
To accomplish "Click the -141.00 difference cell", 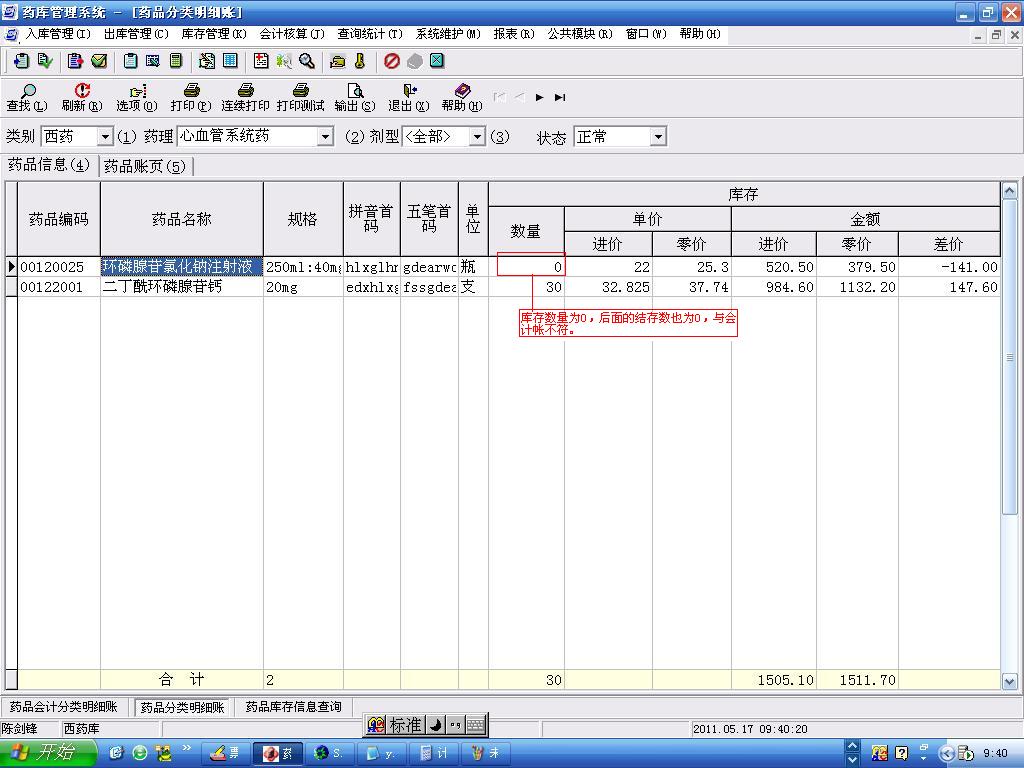I will 949,267.
